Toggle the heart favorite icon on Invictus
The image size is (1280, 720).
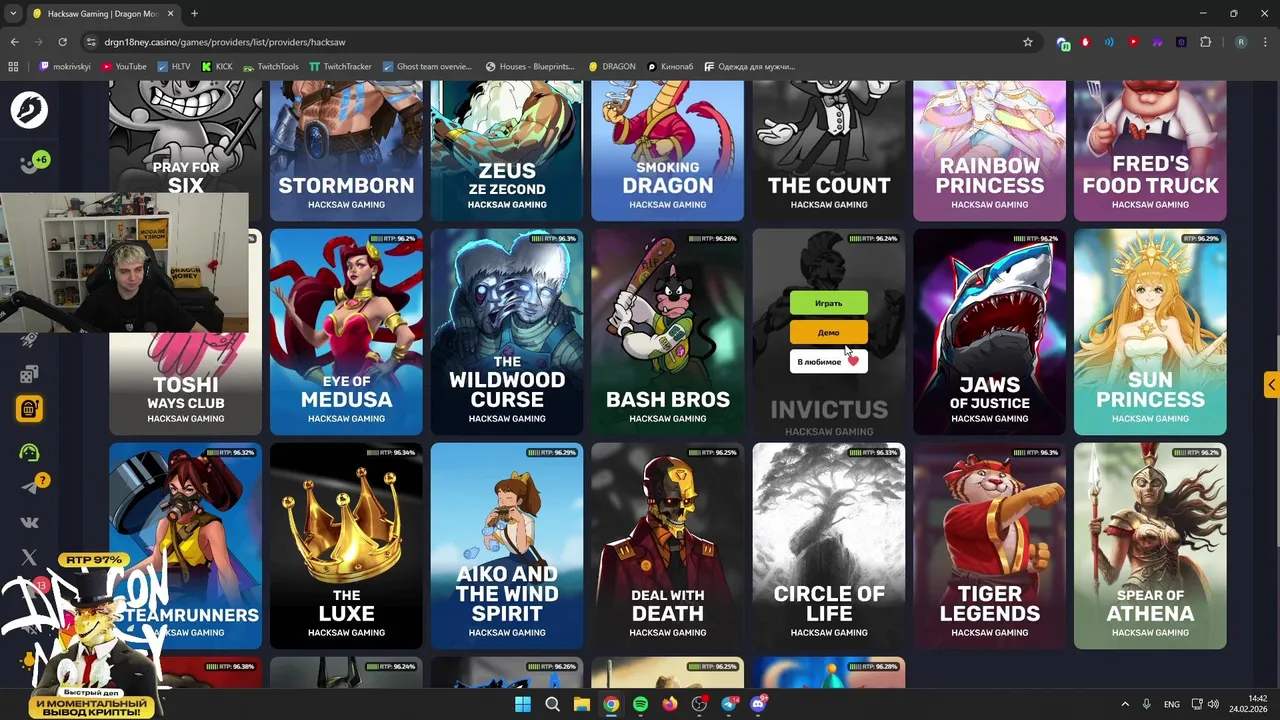[853, 361]
